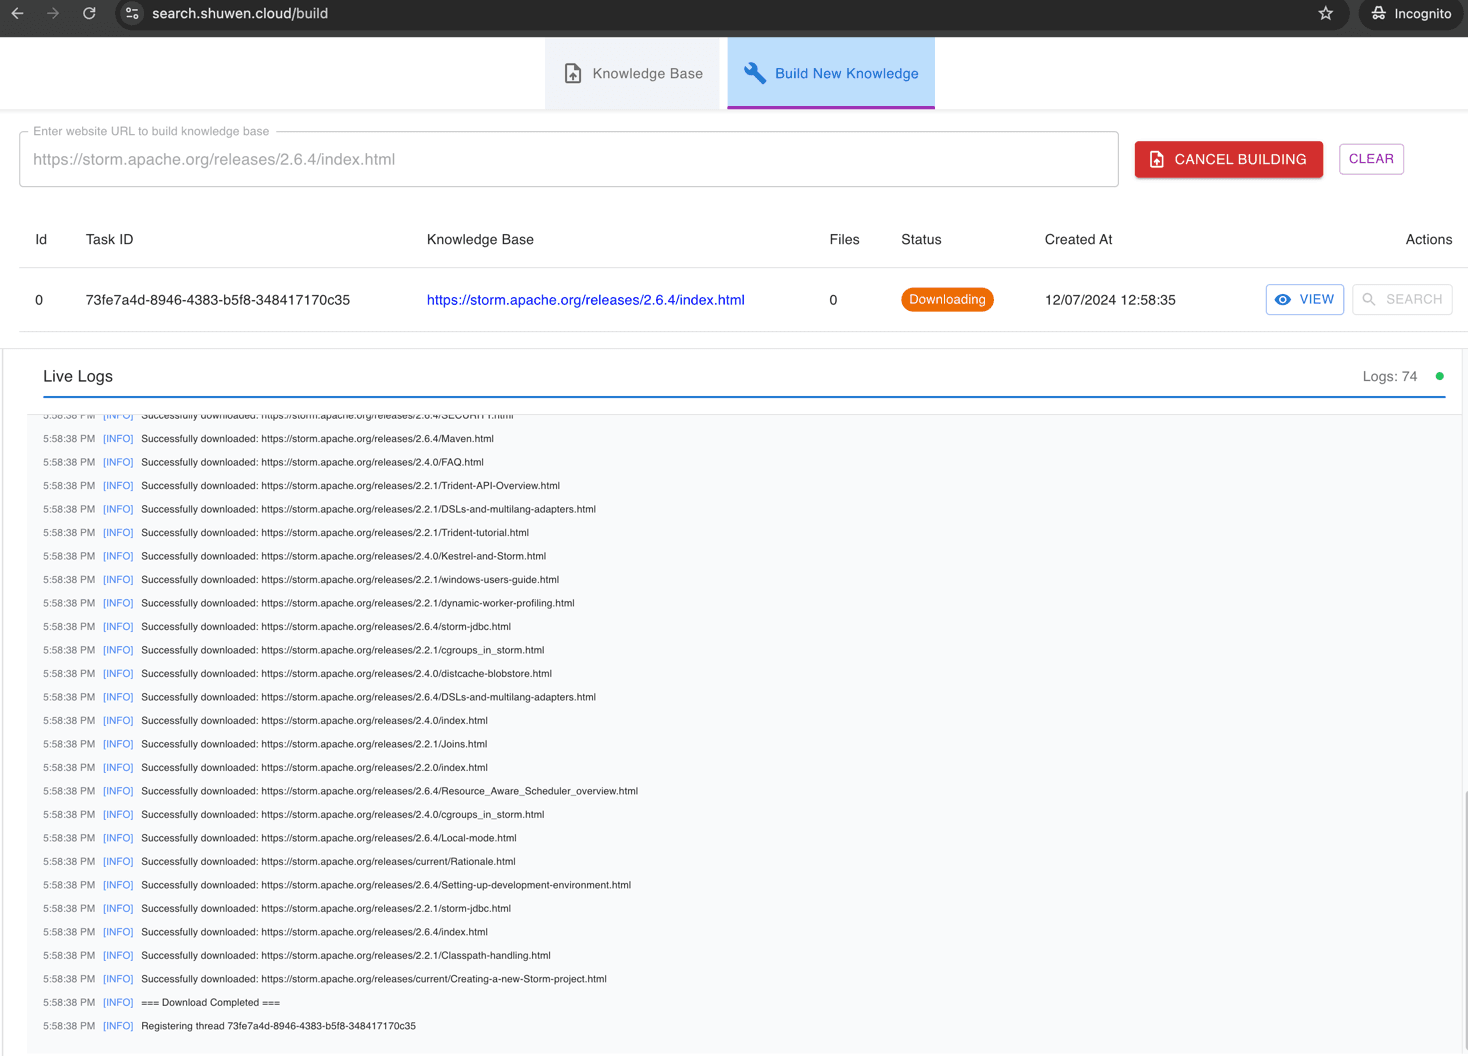Click the wrench icon on Build tab

point(755,73)
